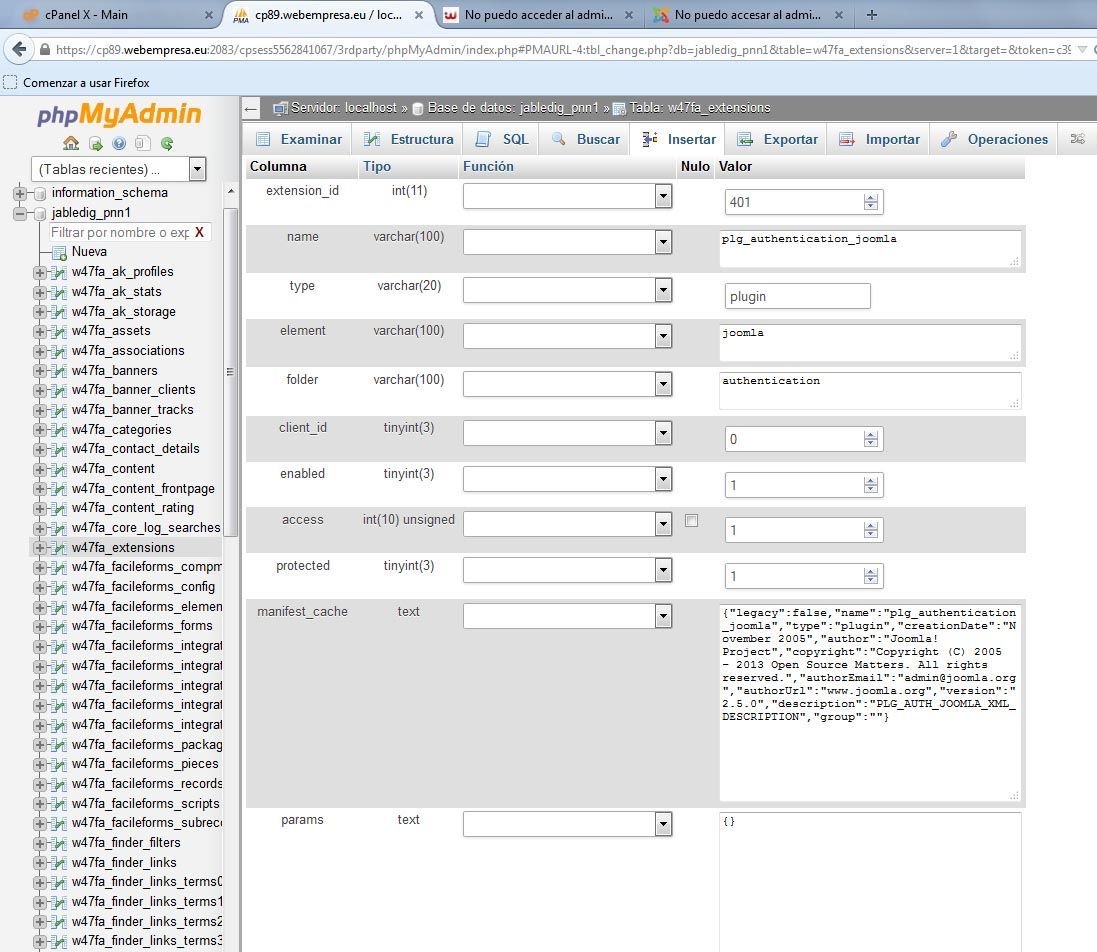Open the SQL tab

[x=502, y=139]
